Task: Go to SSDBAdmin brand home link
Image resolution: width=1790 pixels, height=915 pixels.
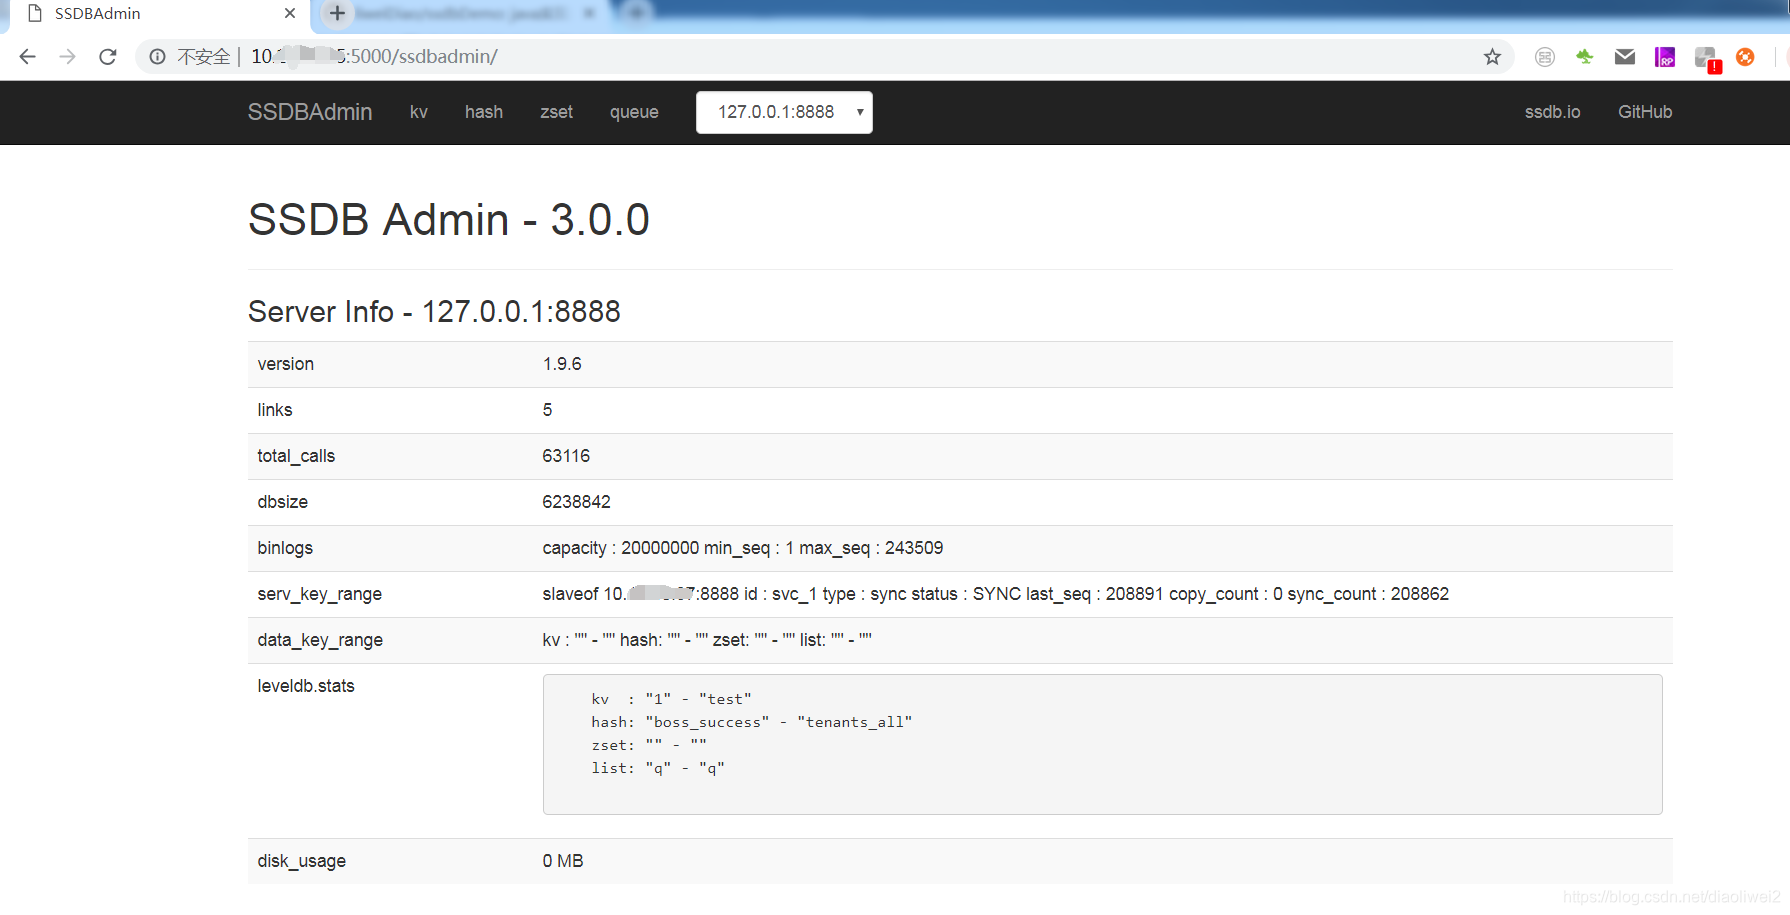Action: 310,112
